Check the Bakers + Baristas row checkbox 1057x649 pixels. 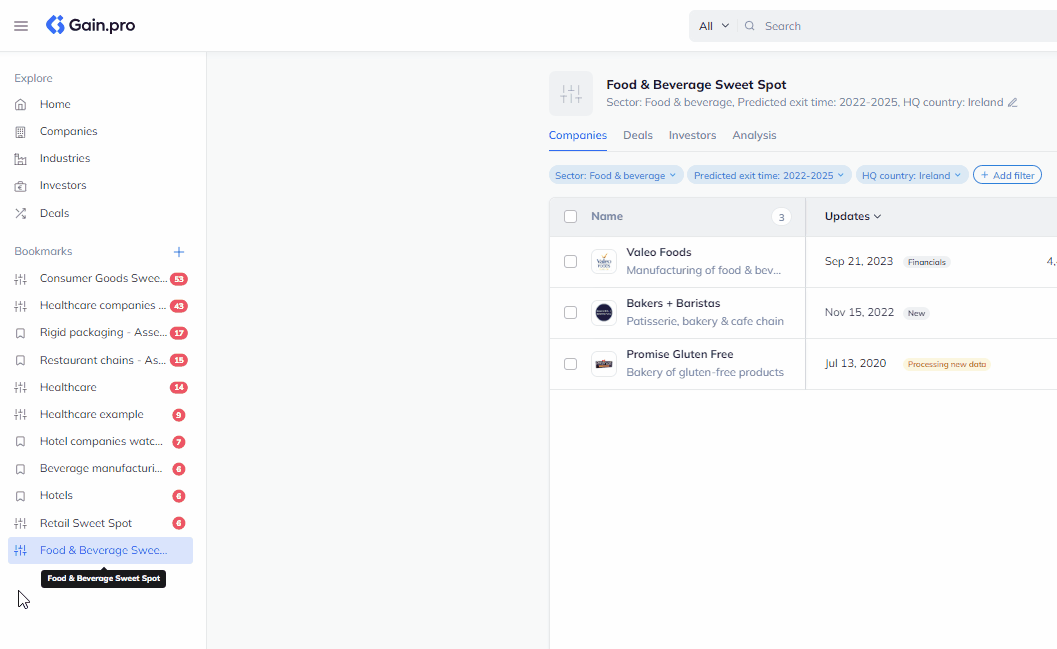tap(570, 313)
